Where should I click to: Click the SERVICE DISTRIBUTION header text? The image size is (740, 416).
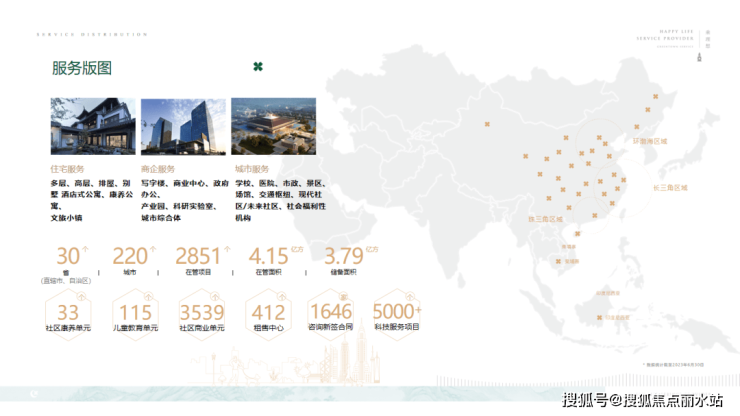[x=92, y=34]
